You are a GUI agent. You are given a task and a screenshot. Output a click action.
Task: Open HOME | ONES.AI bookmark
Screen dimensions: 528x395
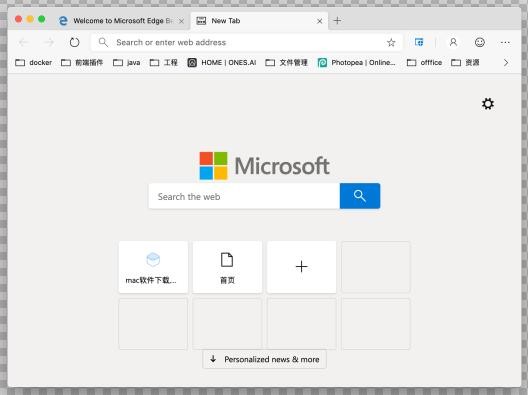coord(222,63)
